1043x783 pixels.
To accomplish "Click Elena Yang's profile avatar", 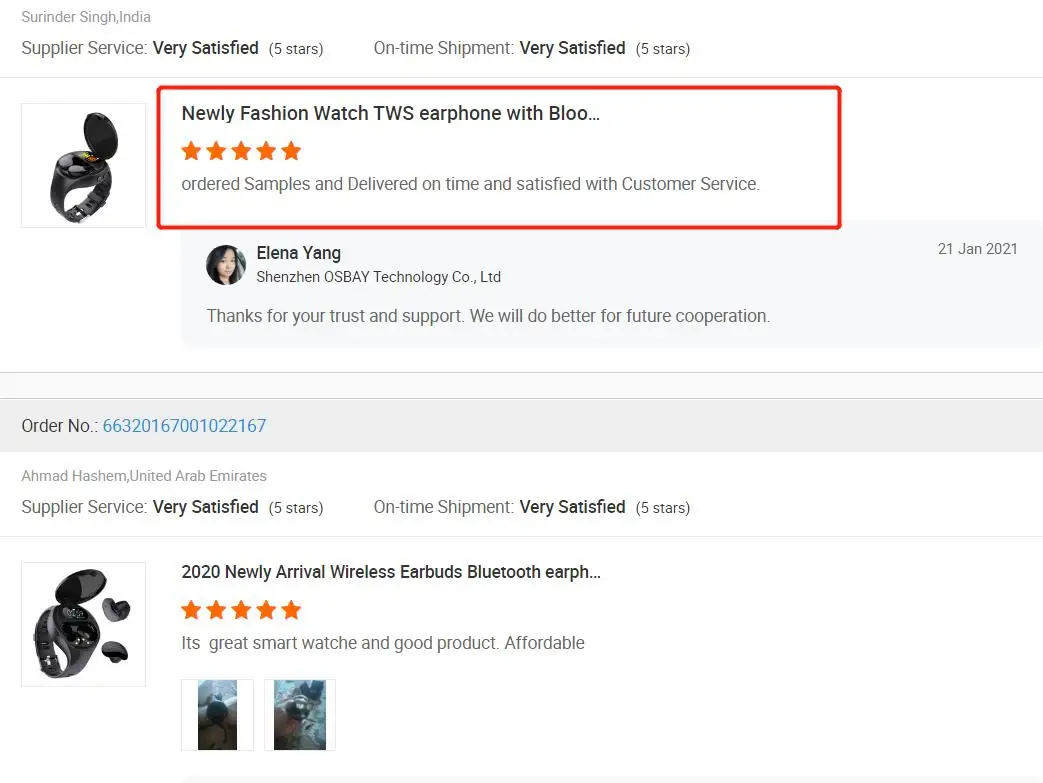I will tap(226, 265).
